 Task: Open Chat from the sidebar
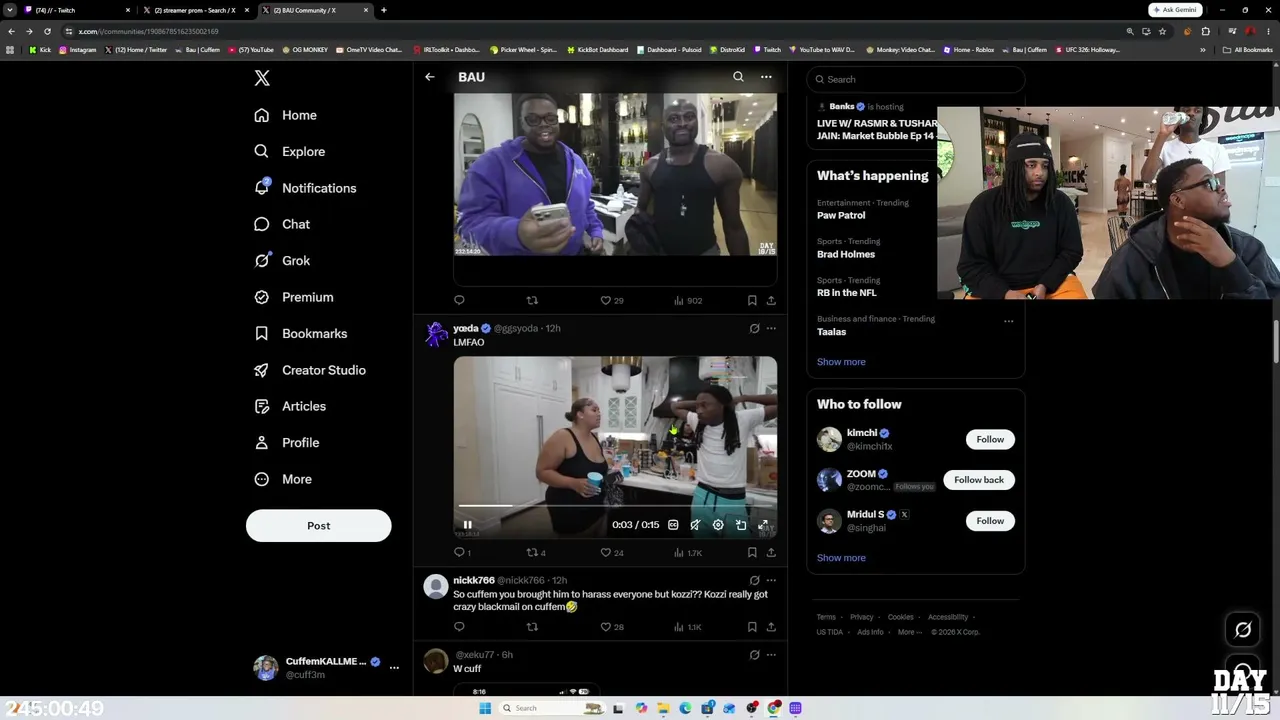(x=282, y=224)
